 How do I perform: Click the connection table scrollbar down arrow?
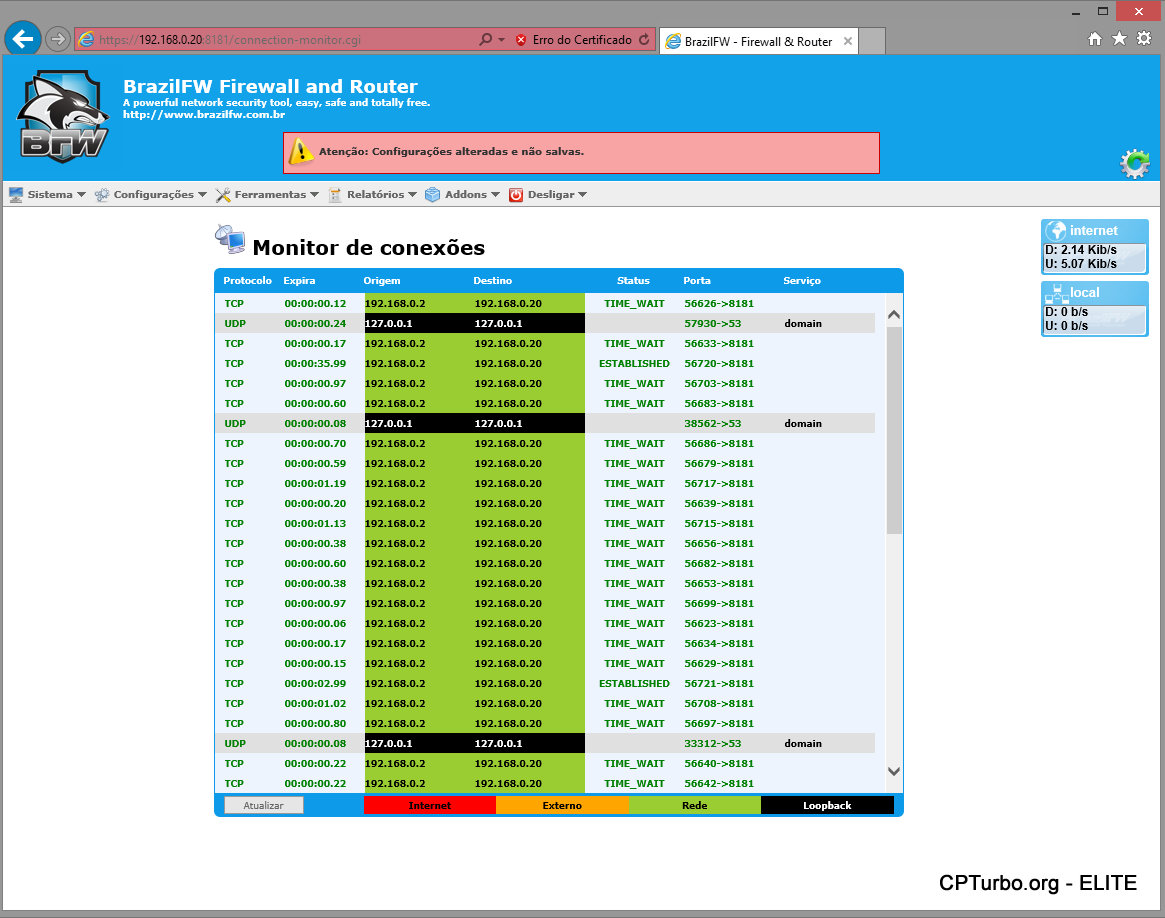pyautogui.click(x=893, y=771)
